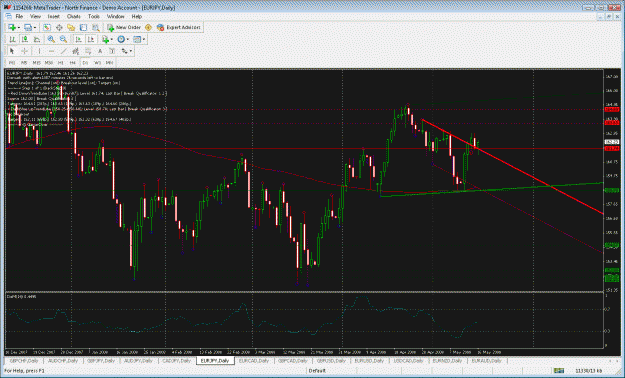This screenshot has width=625, height=378.
Task: Select the trendline drawing tool
Action: 64,51
